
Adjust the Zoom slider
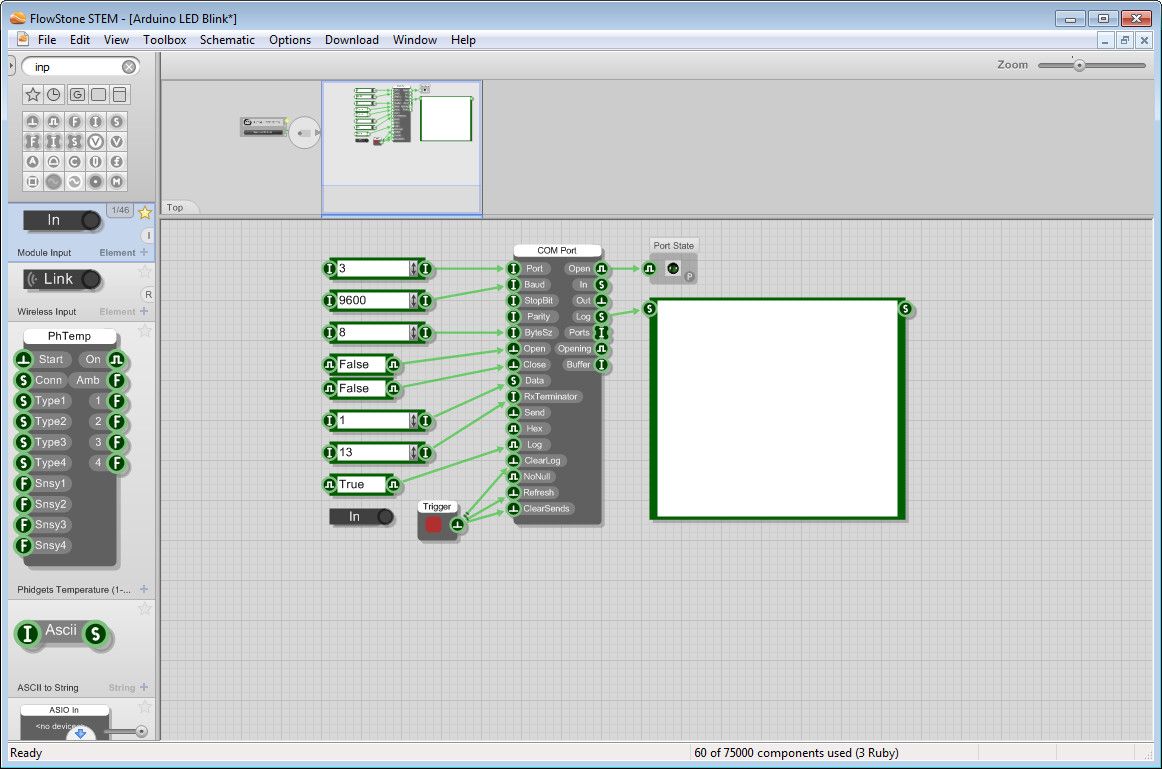1081,64
